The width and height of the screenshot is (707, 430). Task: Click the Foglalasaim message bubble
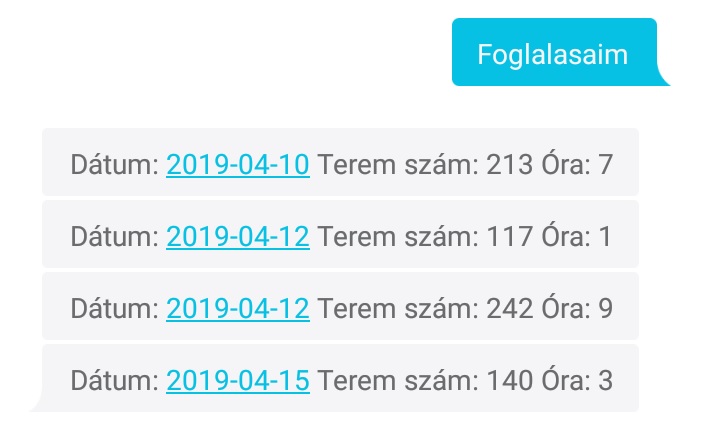coord(553,53)
